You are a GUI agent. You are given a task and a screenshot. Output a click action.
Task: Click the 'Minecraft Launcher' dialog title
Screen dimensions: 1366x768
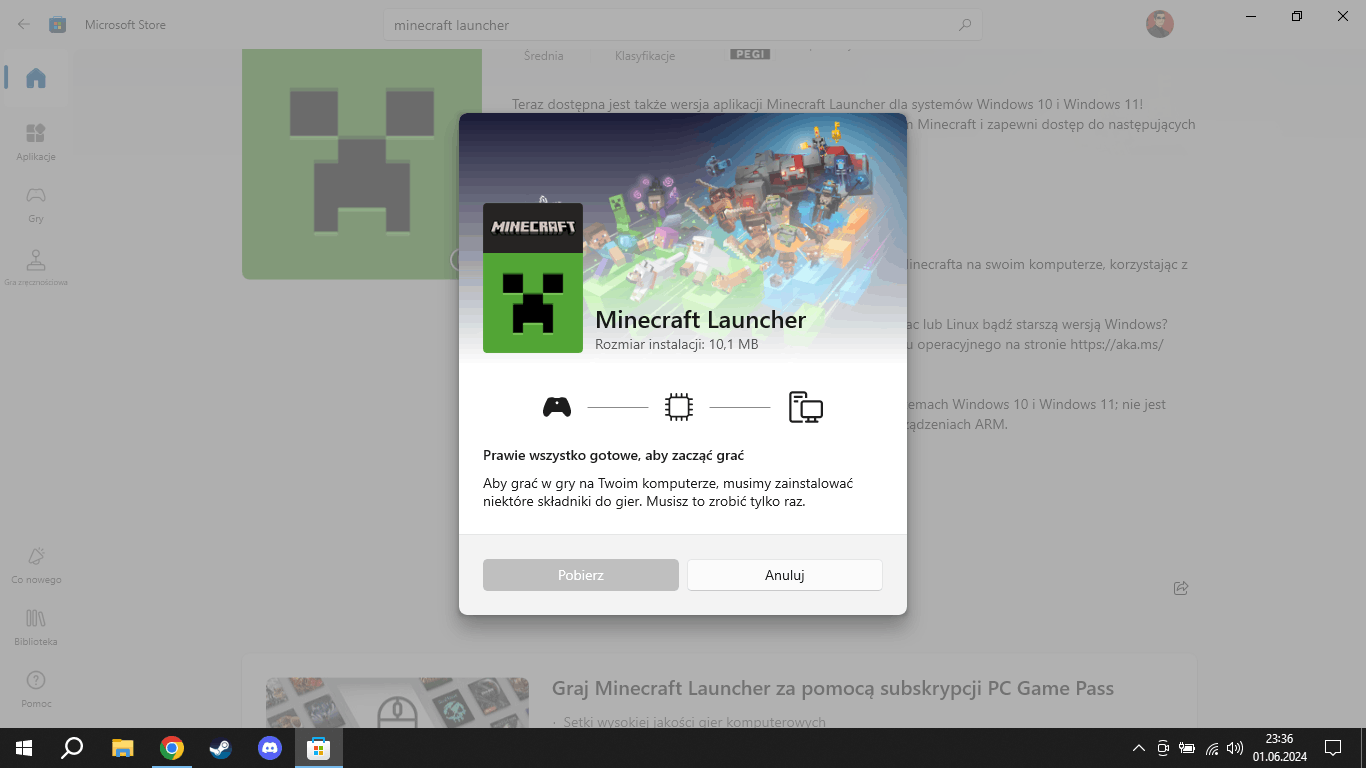pyautogui.click(x=700, y=320)
